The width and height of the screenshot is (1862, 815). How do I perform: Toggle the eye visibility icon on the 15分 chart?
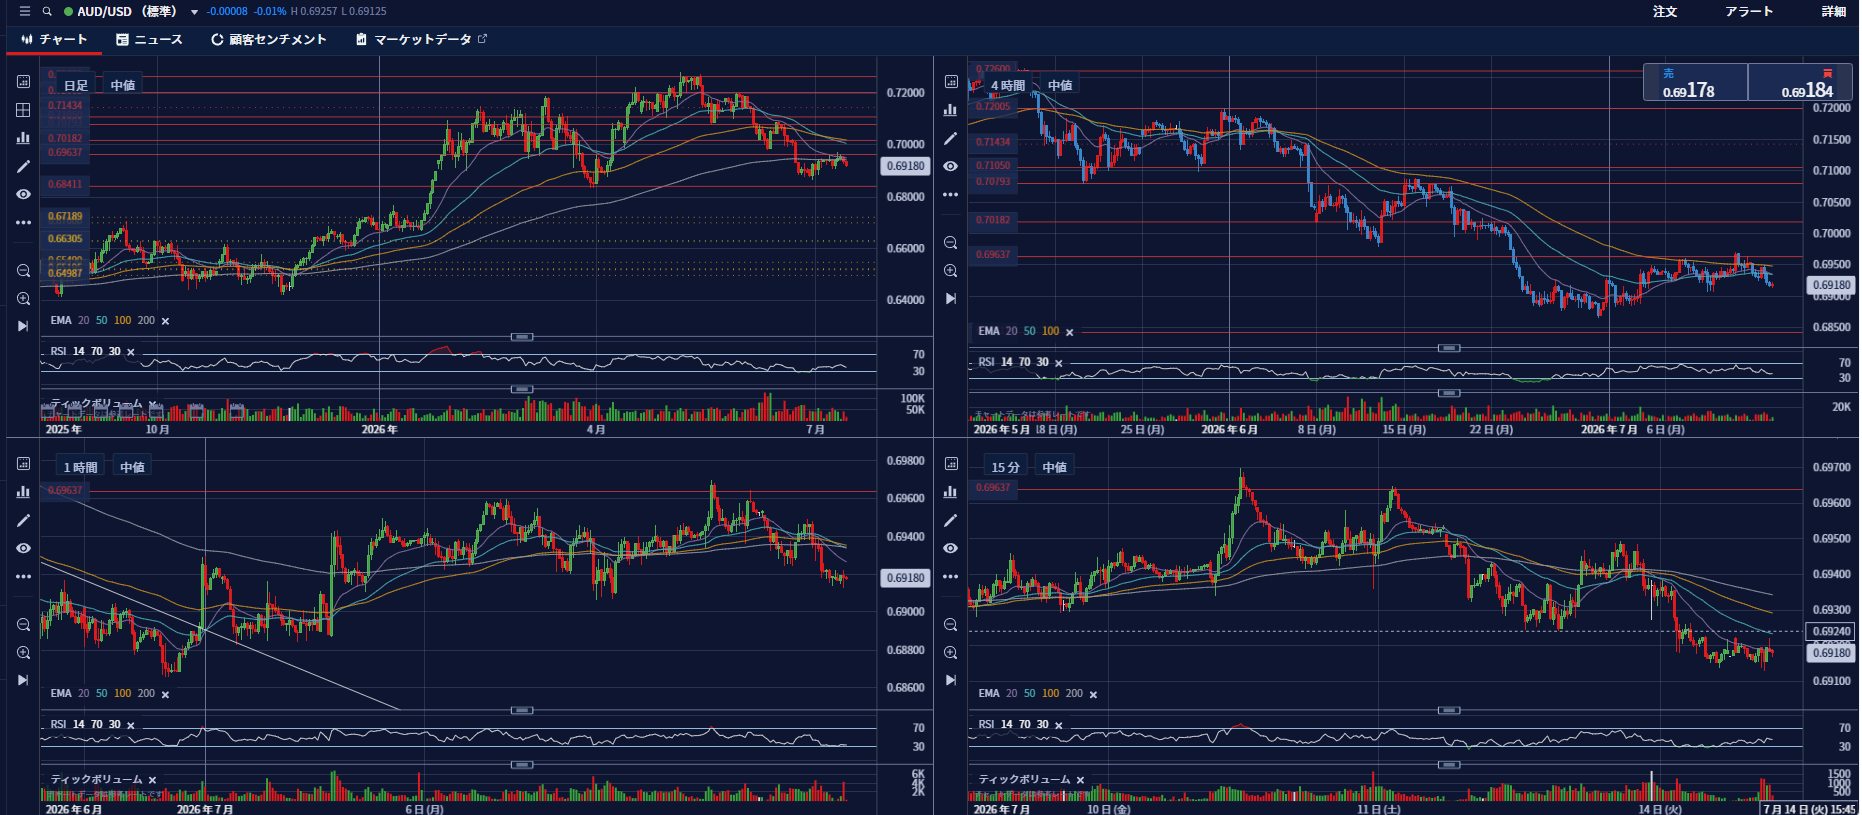tap(951, 548)
